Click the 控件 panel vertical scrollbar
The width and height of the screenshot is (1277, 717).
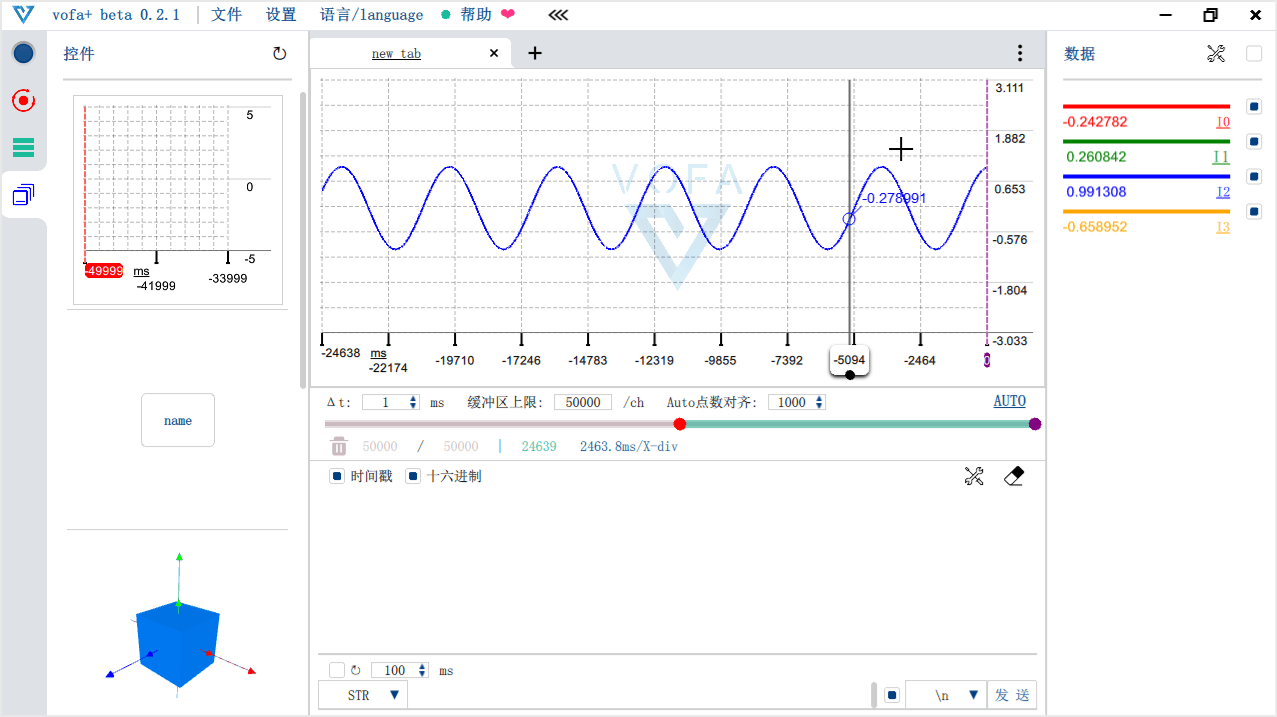click(303, 240)
